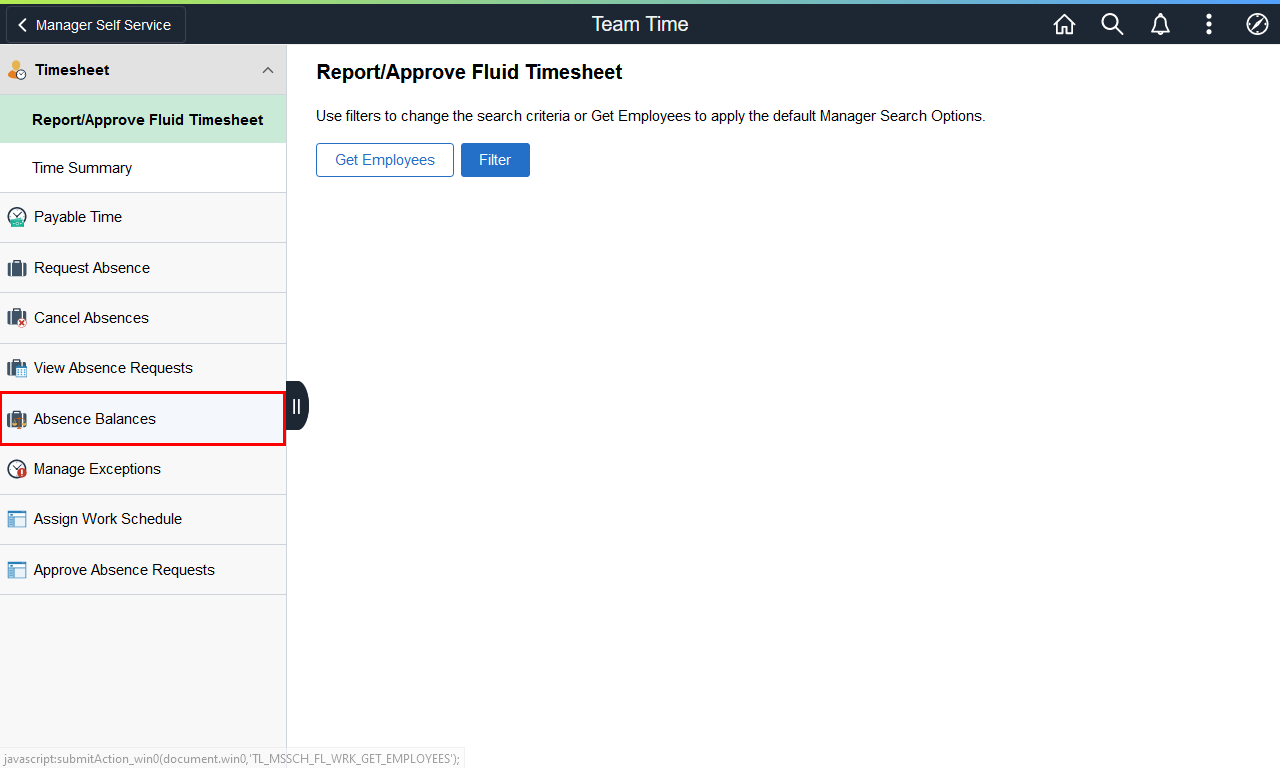
Task: Click the Payable Time icon
Action: [16, 217]
